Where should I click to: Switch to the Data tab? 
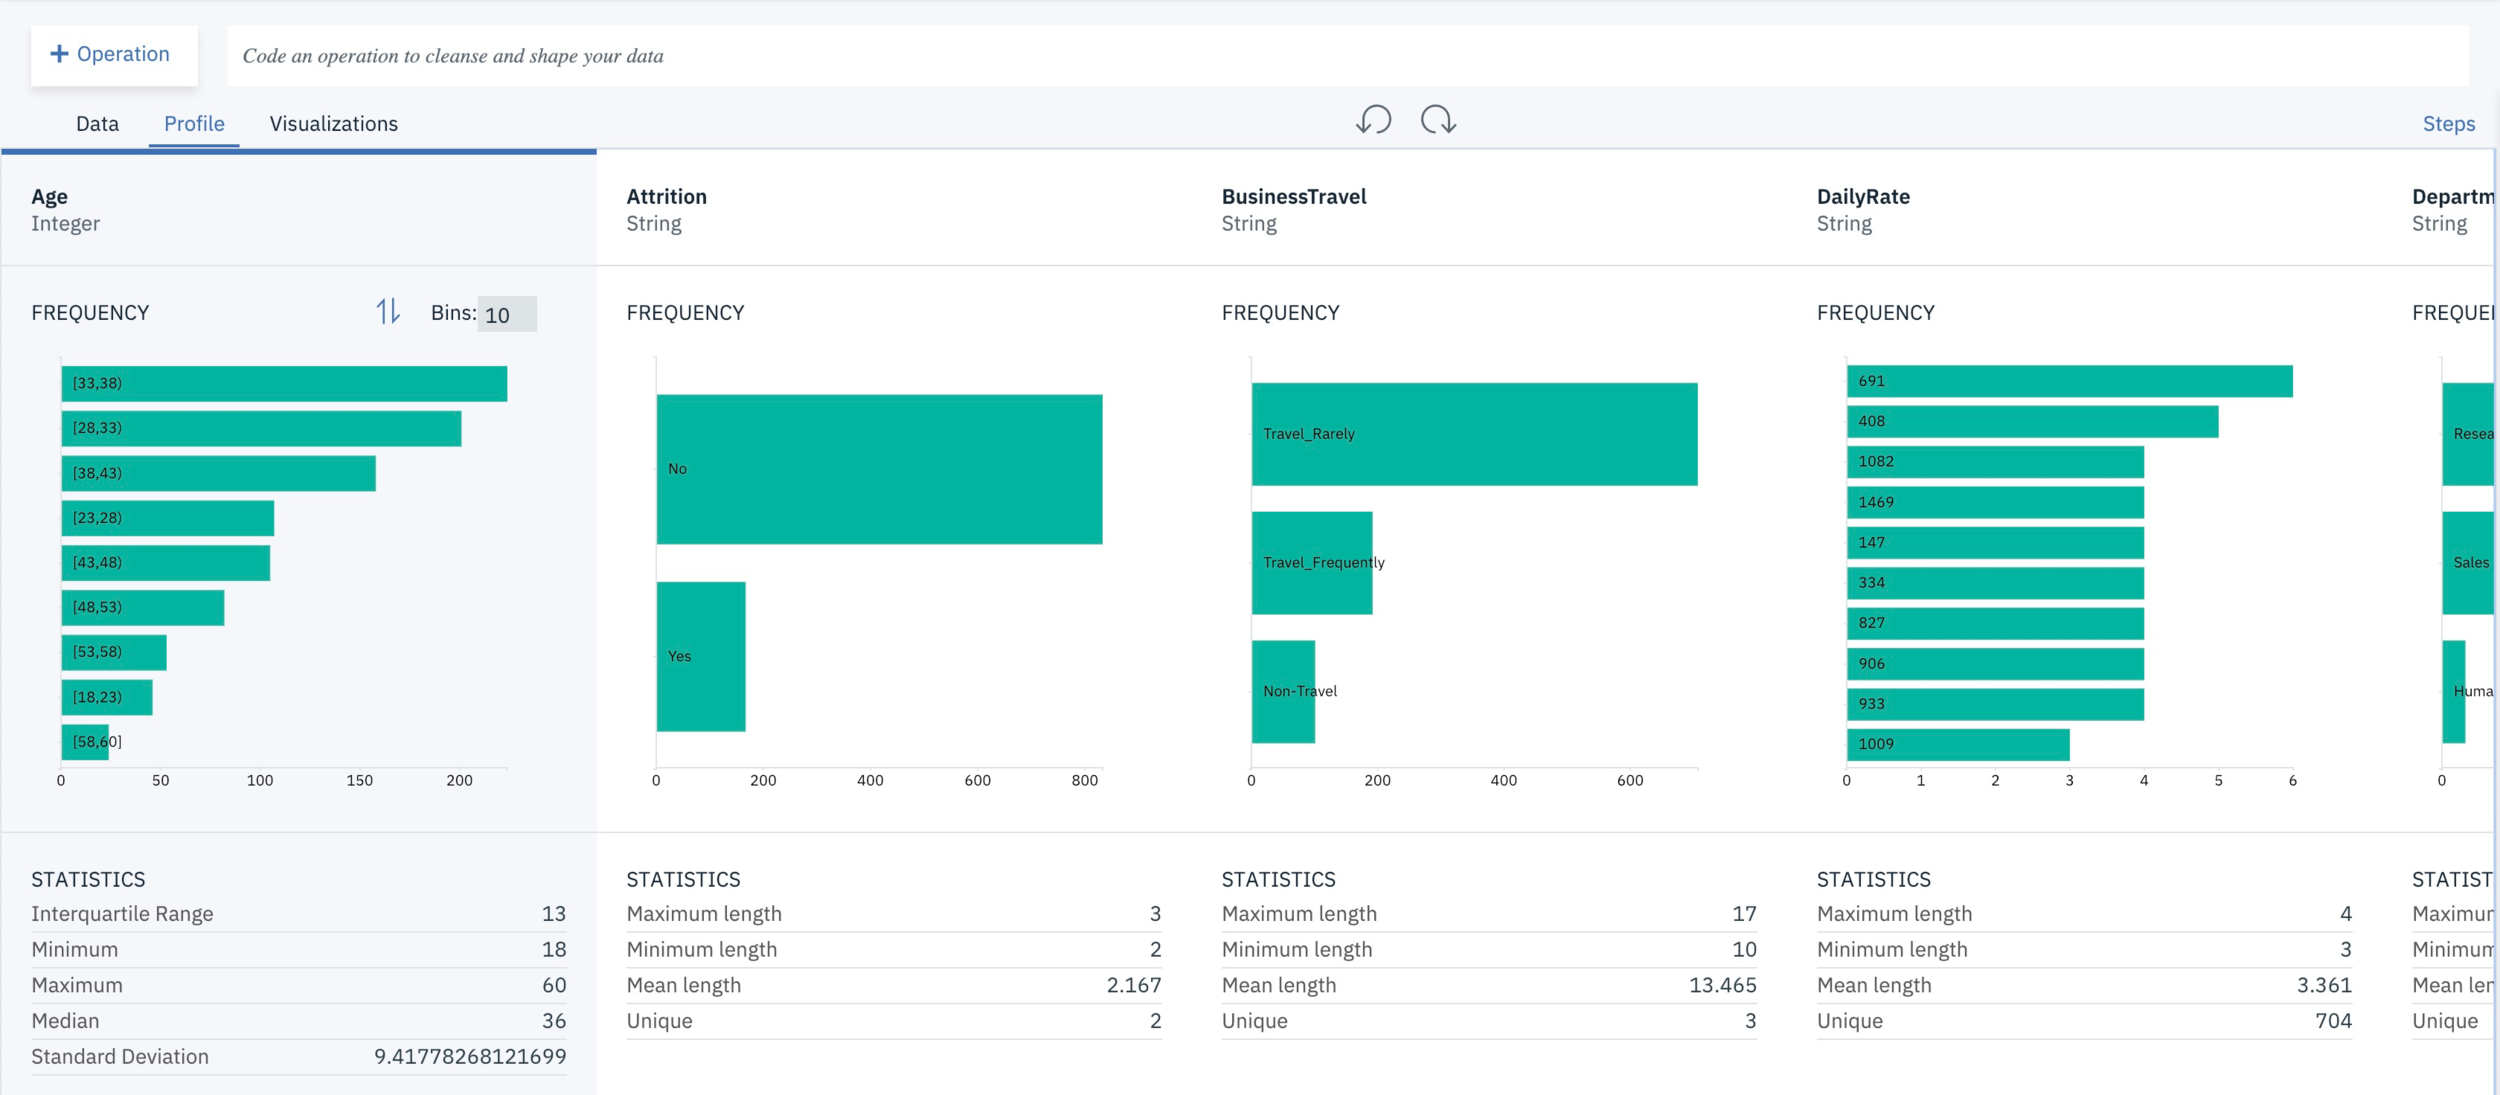(97, 124)
